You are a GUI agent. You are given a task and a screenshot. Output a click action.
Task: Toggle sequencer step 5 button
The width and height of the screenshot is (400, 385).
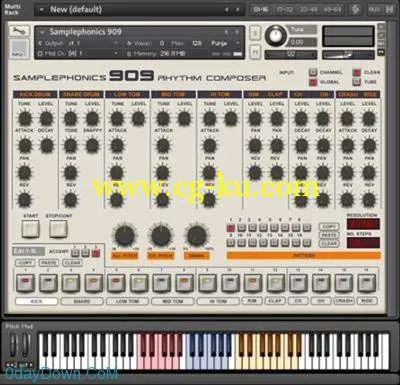pos(116,282)
